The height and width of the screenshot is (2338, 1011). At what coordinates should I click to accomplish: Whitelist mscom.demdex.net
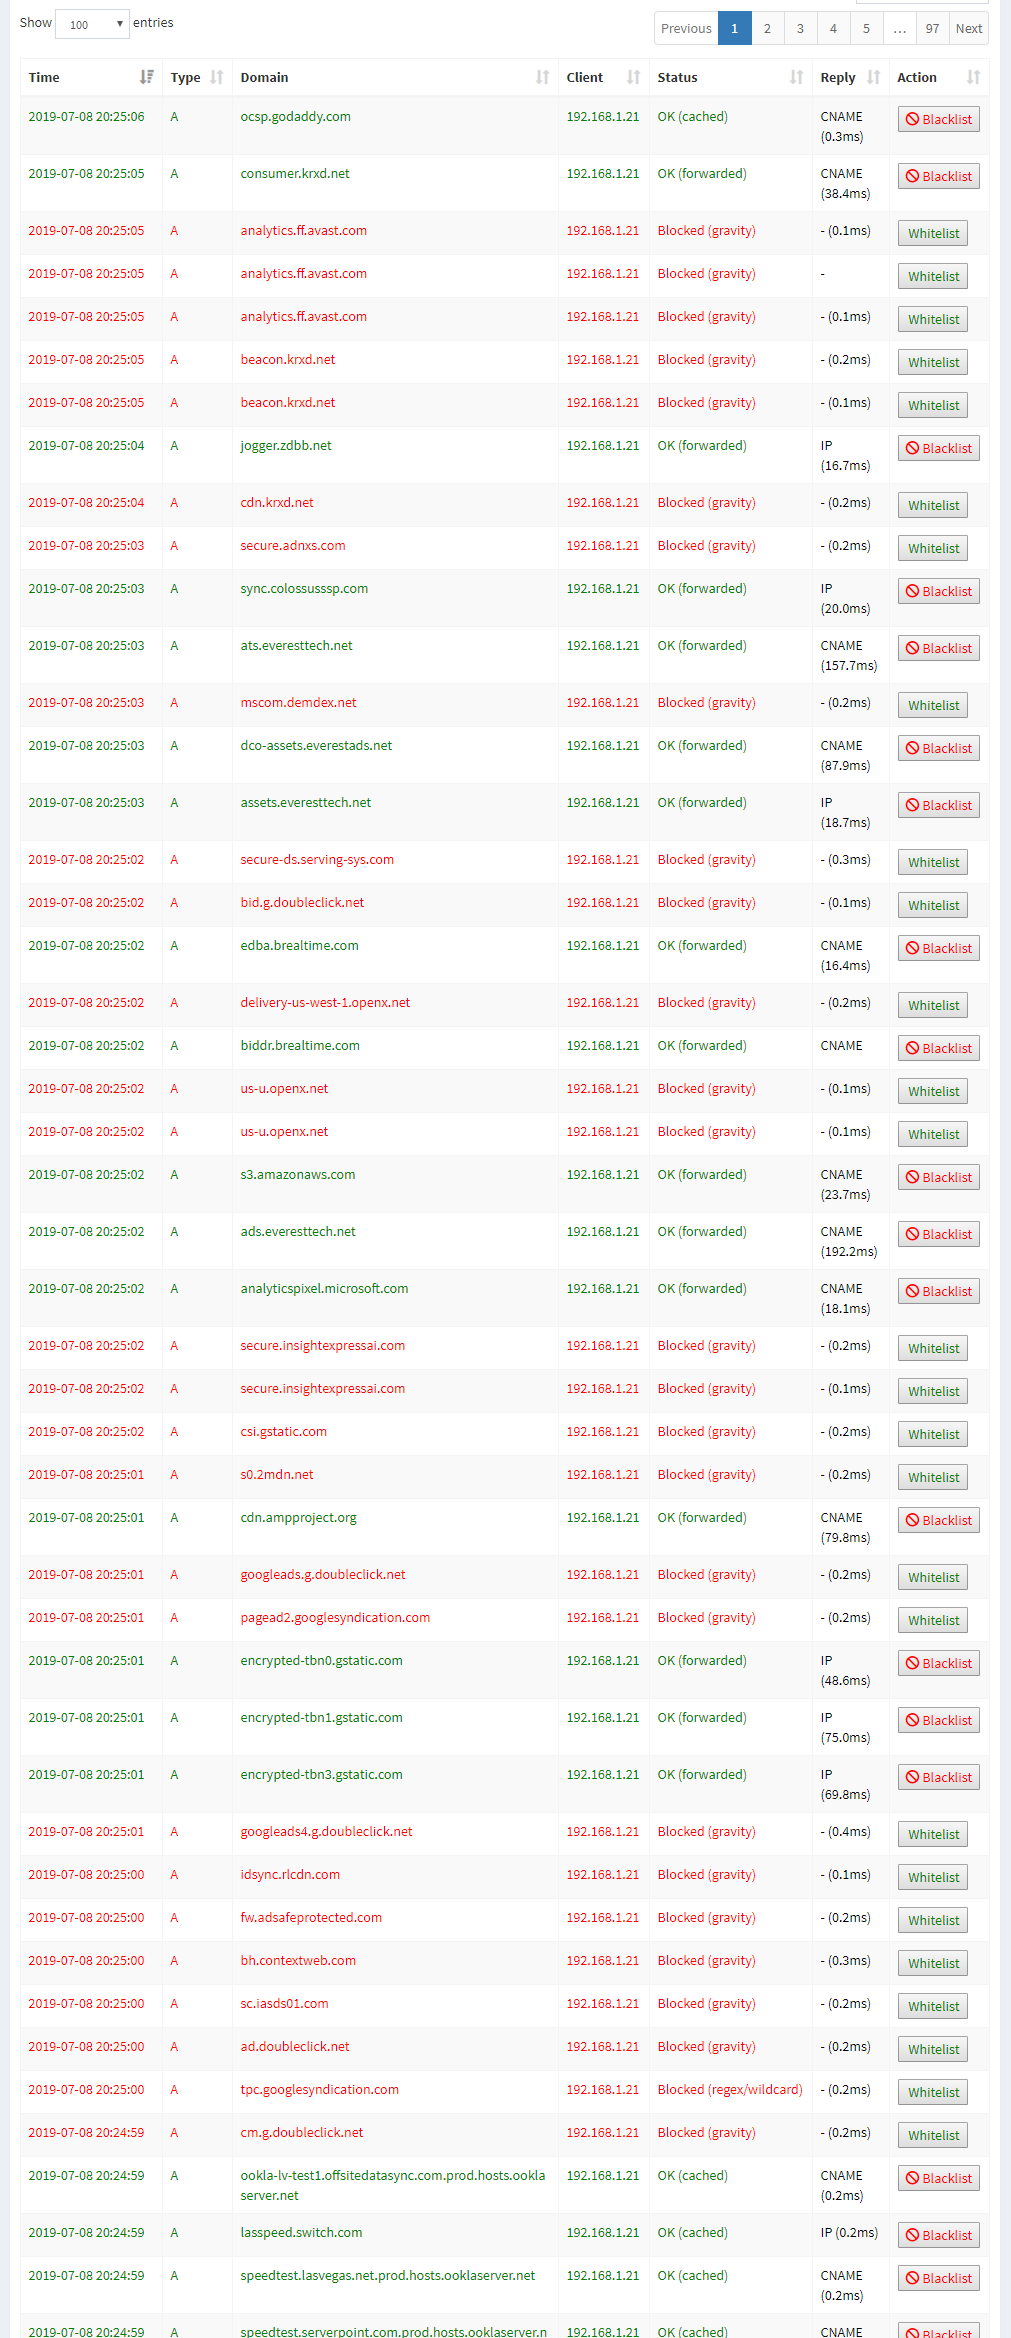933,705
